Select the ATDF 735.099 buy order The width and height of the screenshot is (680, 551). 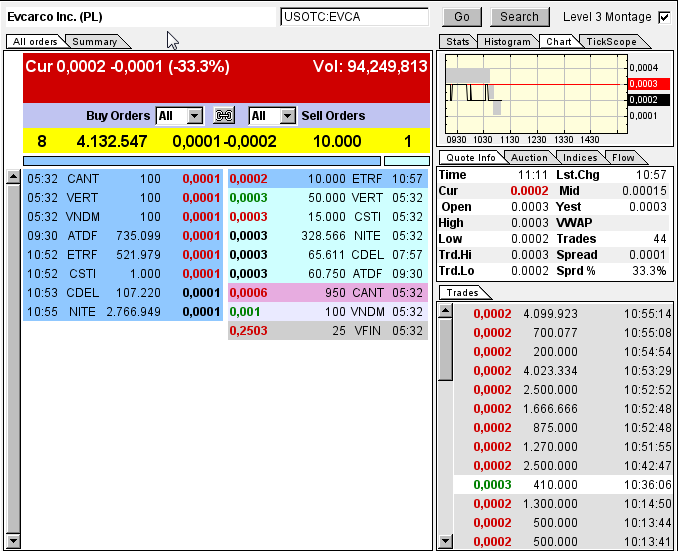click(x=123, y=236)
